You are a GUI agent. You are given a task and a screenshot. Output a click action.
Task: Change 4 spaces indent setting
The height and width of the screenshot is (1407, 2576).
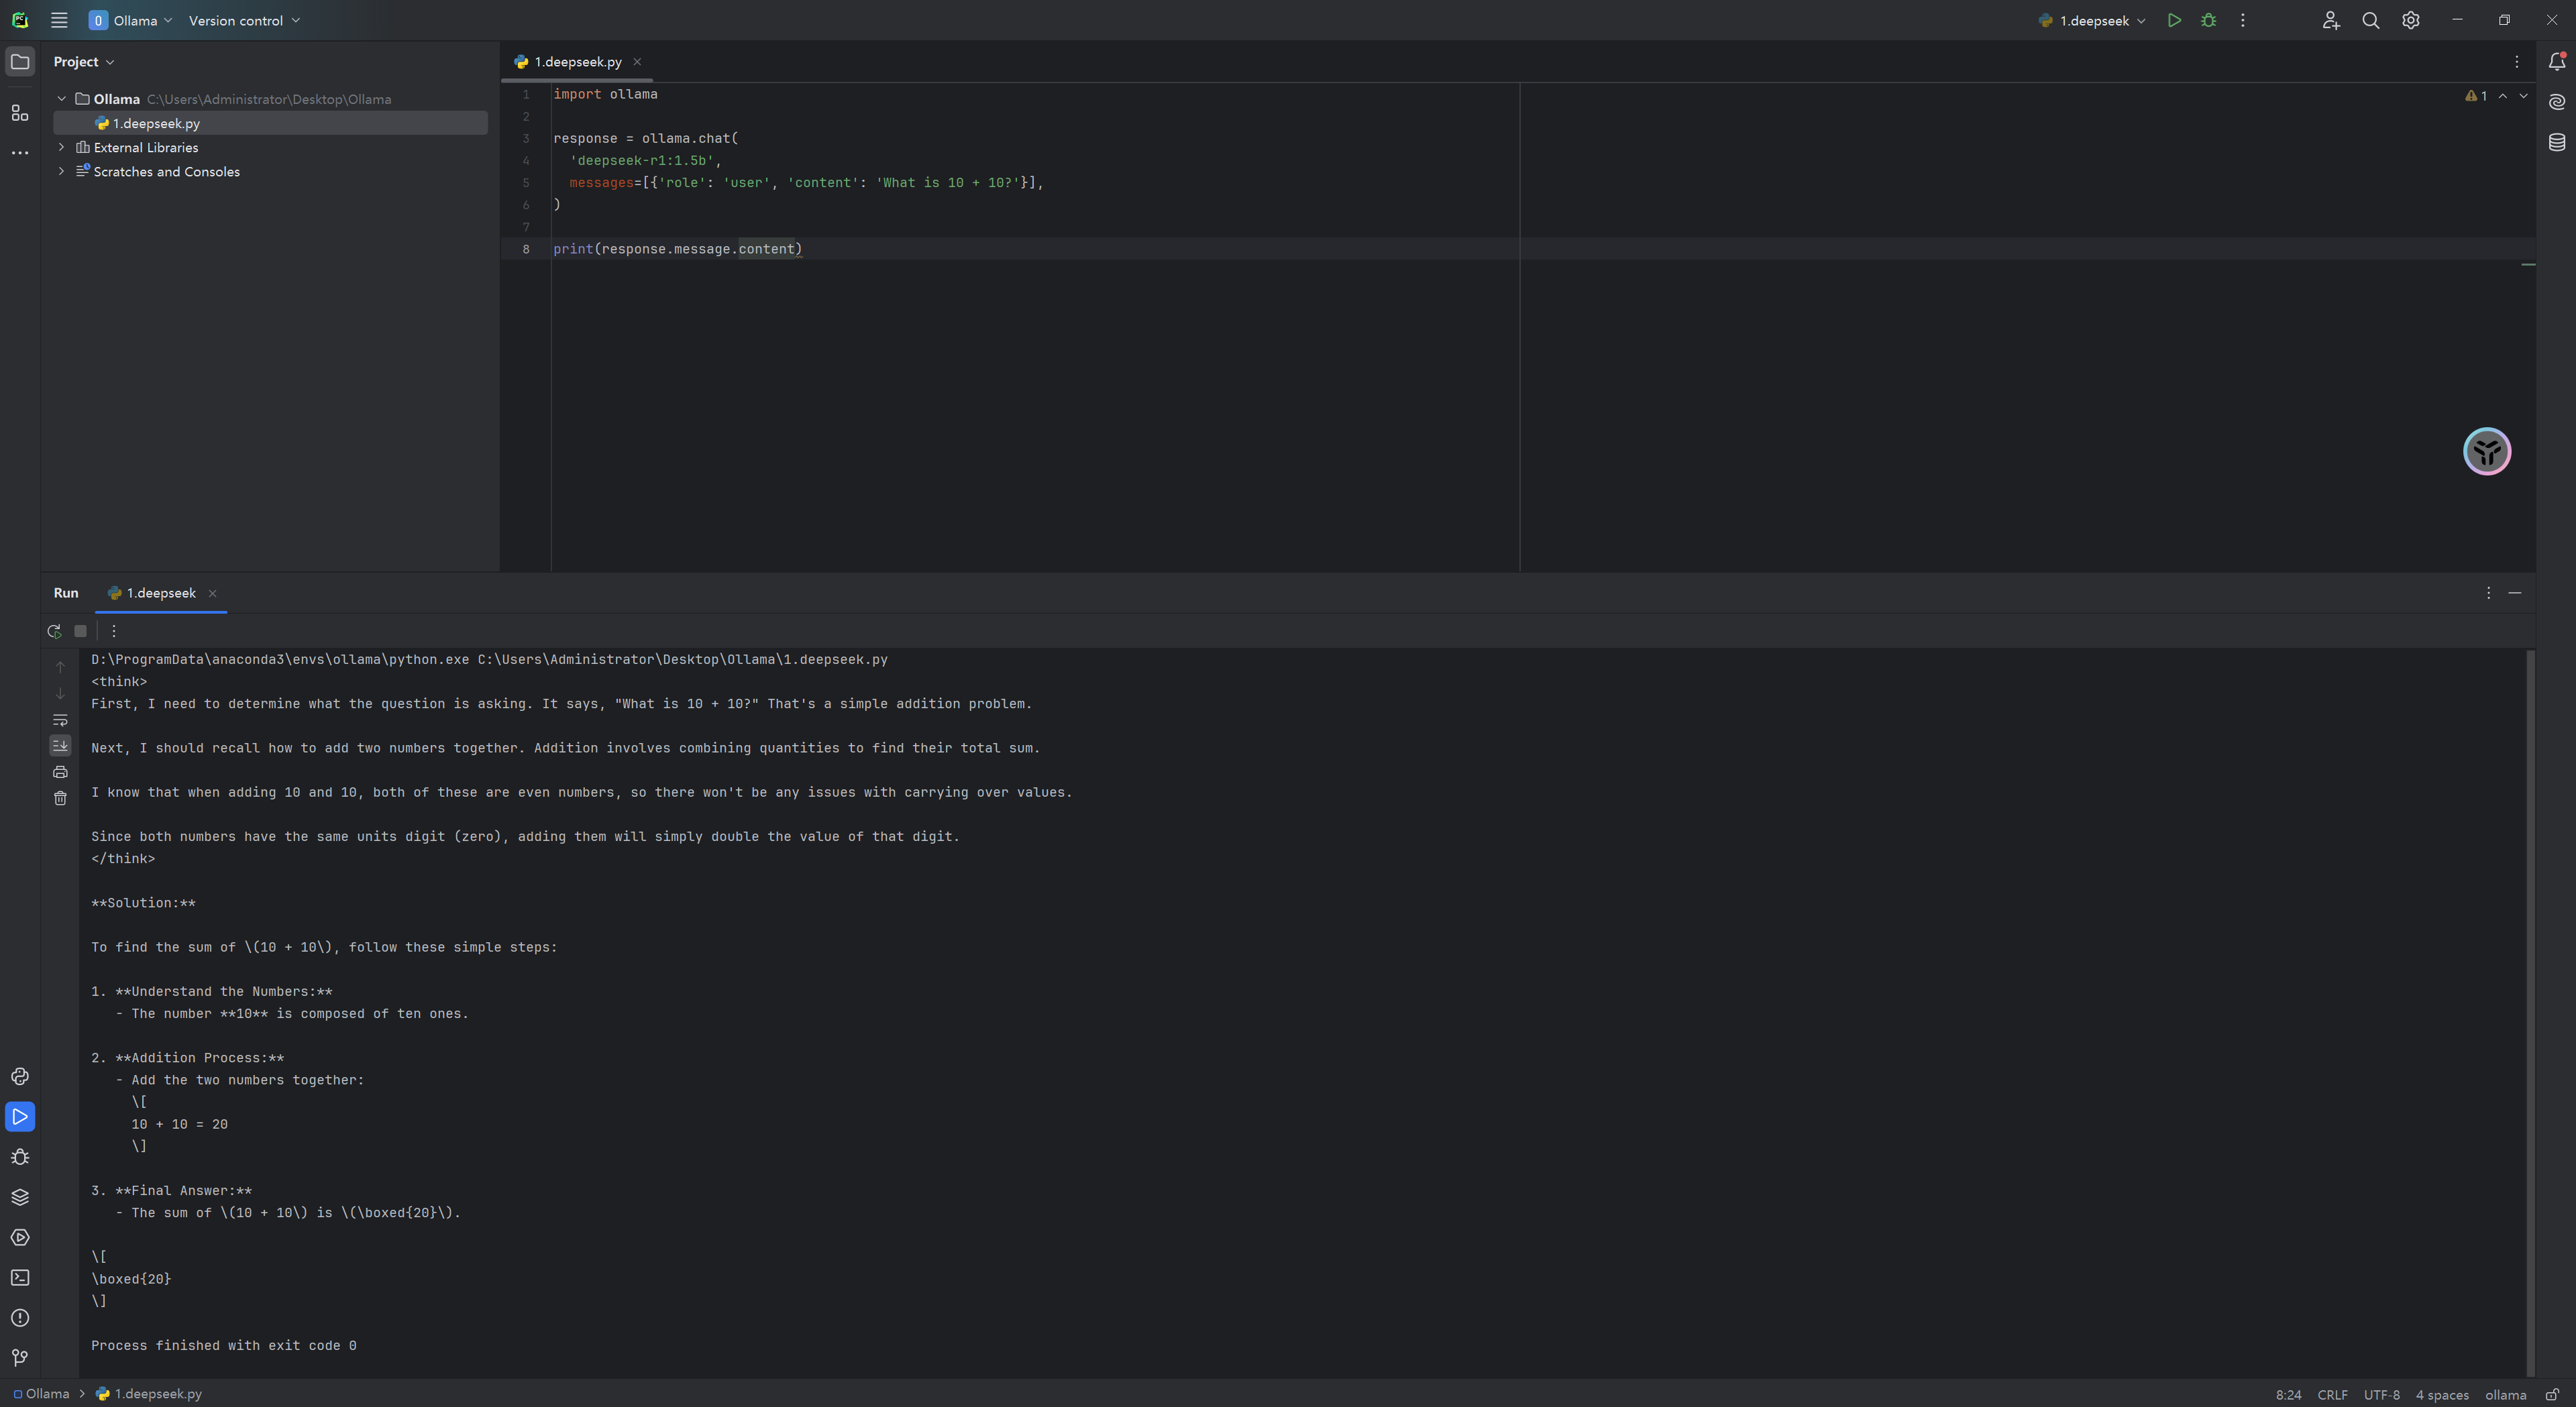click(2442, 1394)
